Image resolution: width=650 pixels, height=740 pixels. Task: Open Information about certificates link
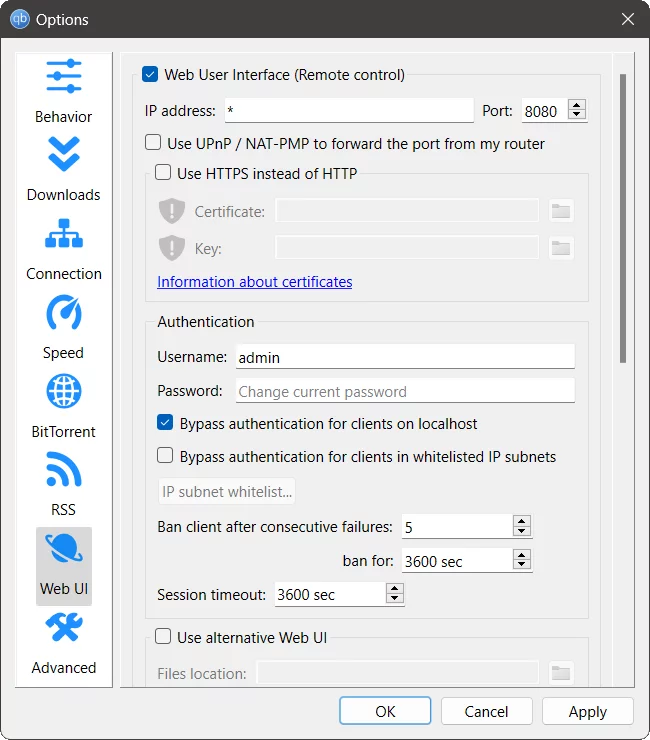click(x=255, y=282)
